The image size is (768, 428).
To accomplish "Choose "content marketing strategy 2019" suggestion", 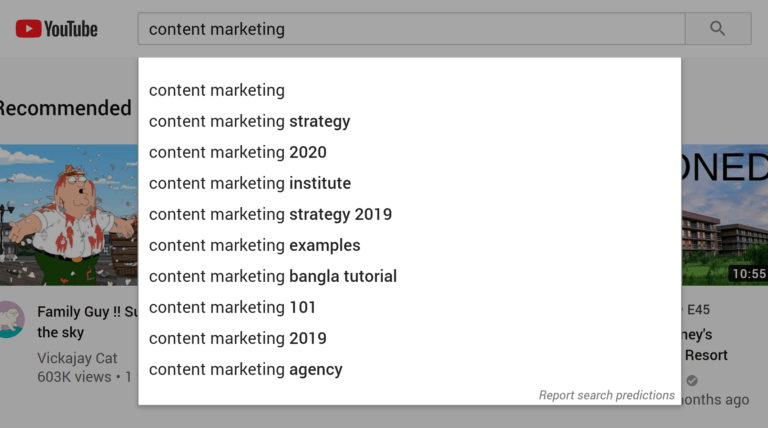I will tap(270, 214).
